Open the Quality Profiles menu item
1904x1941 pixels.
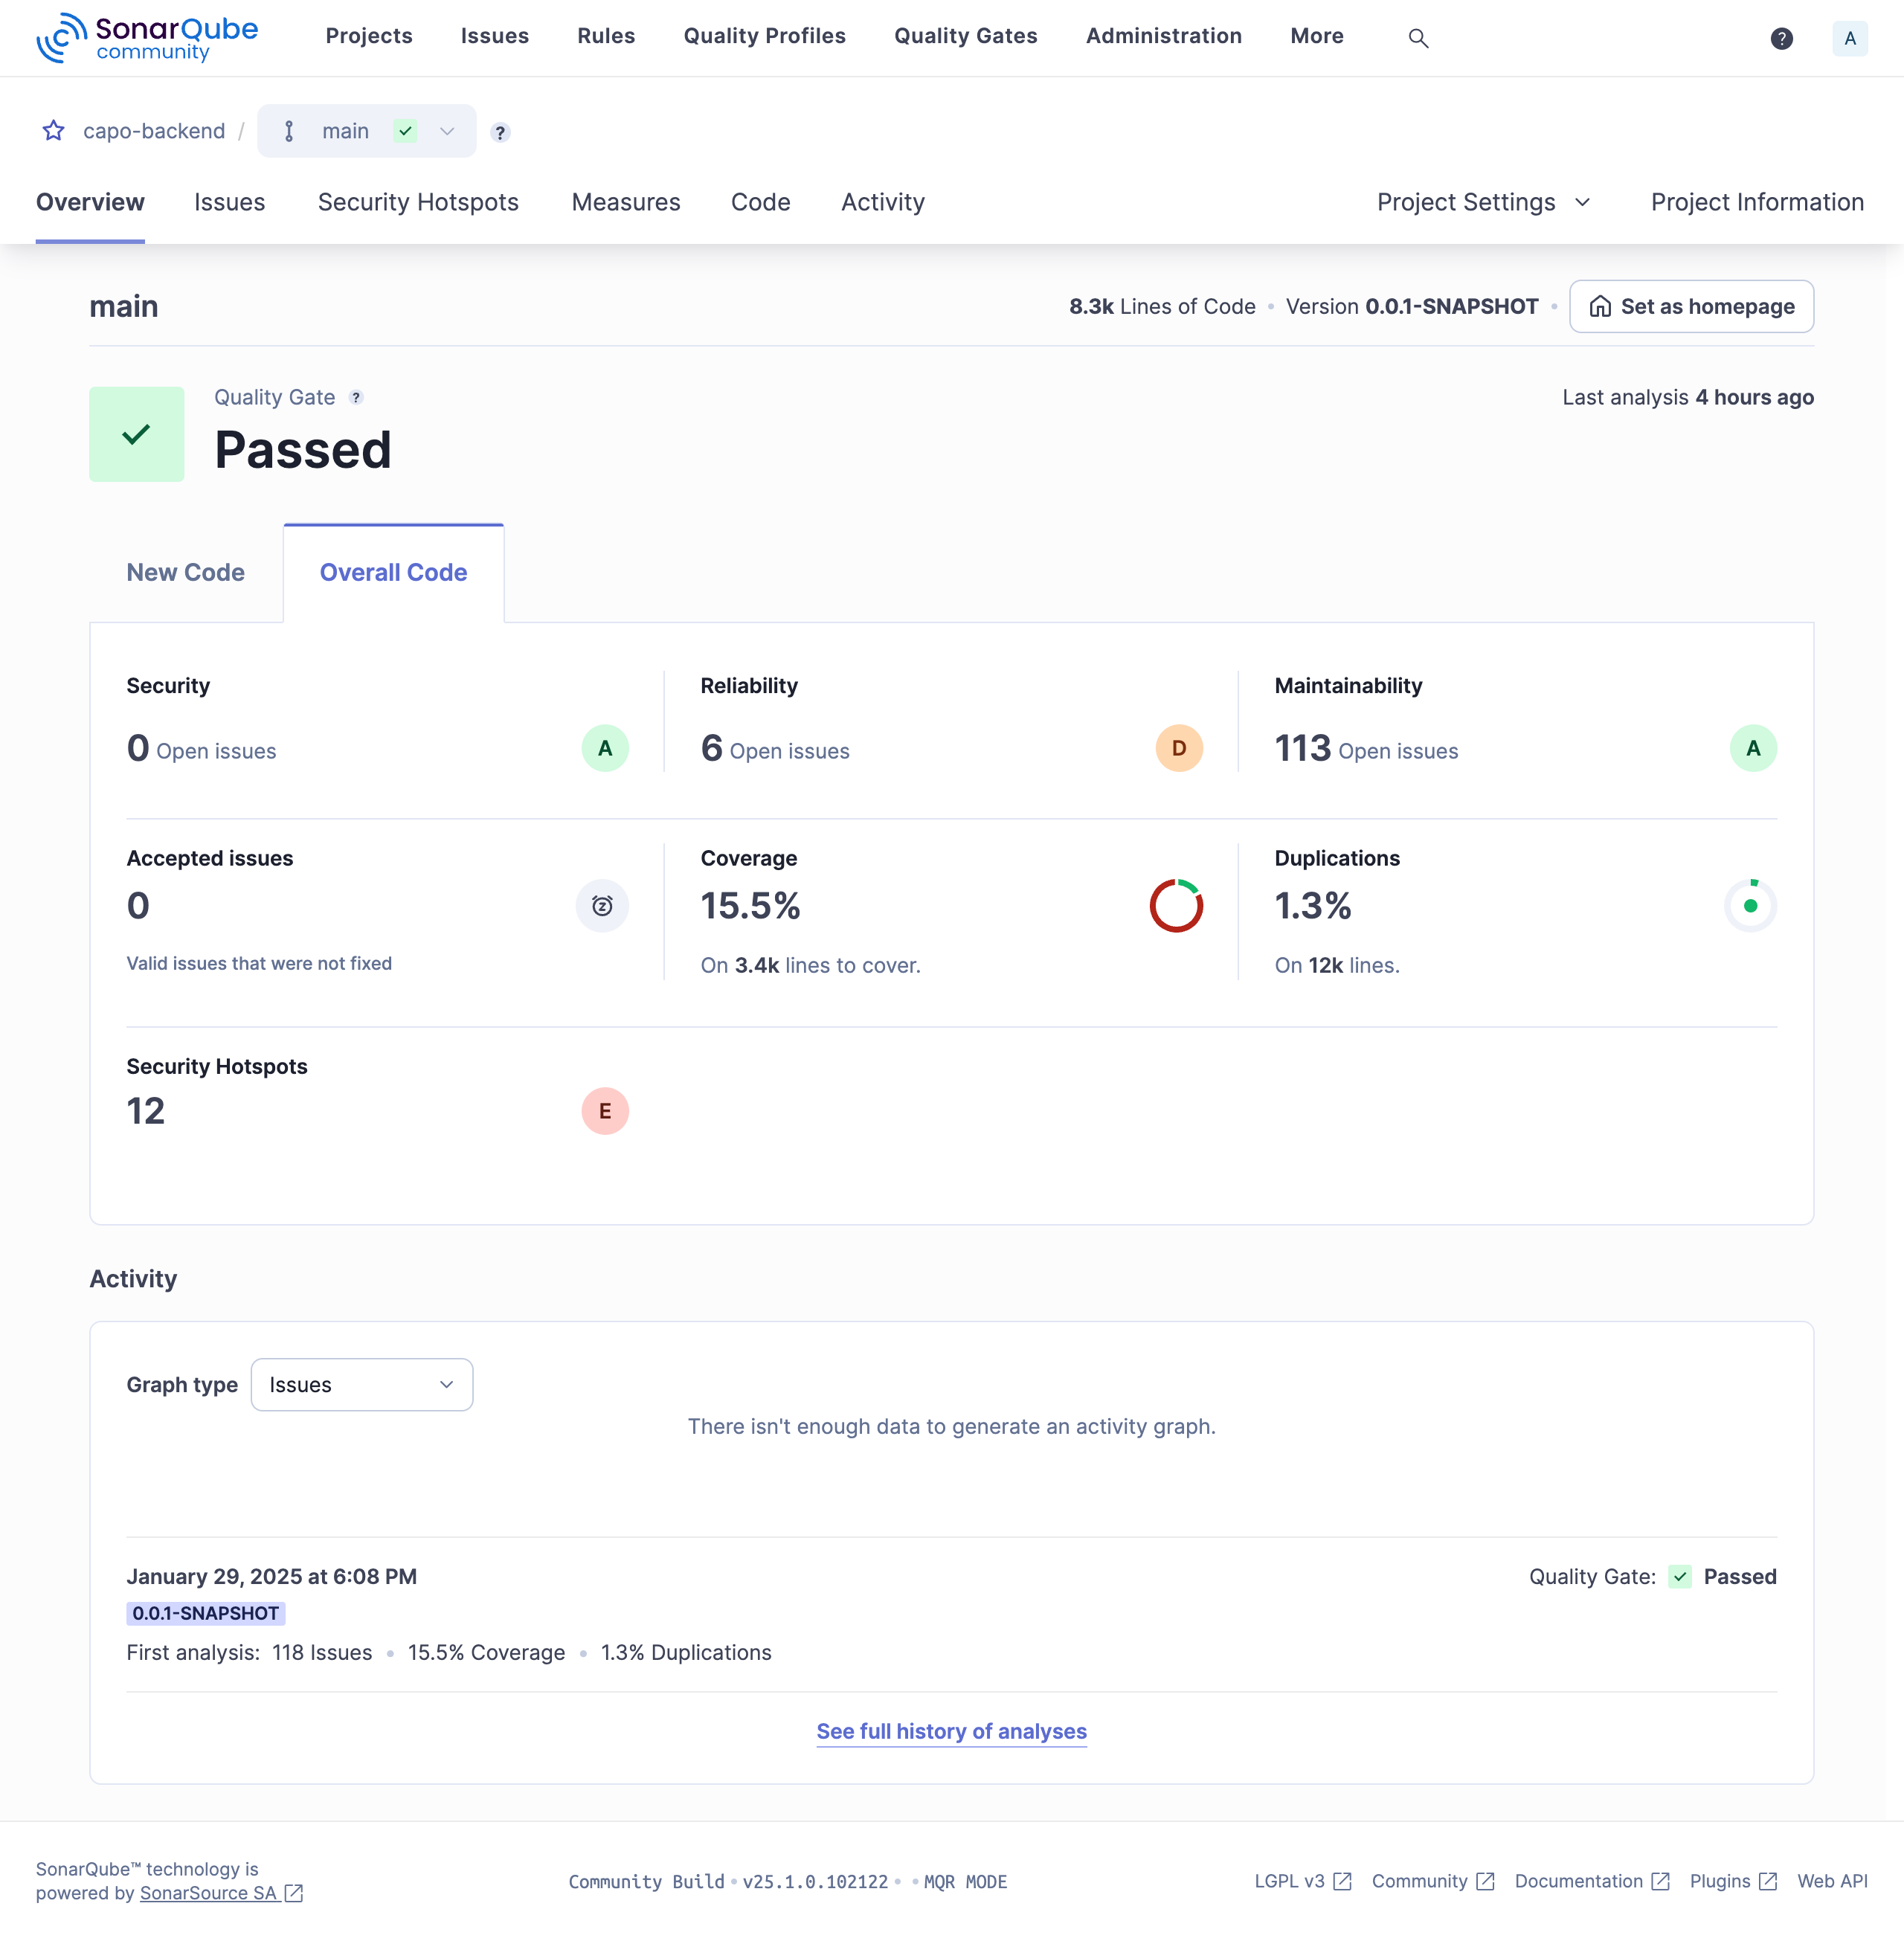point(764,36)
